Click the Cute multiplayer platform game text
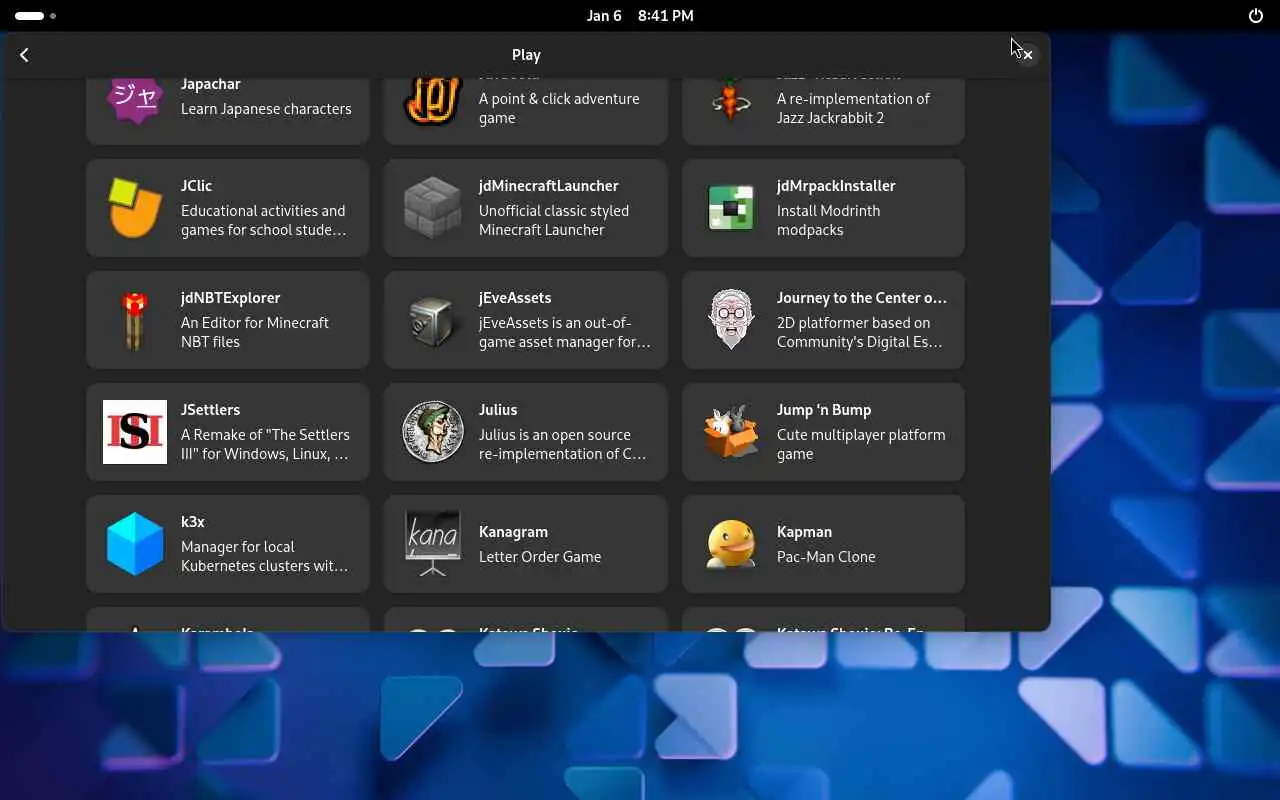The image size is (1280, 800). (861, 444)
